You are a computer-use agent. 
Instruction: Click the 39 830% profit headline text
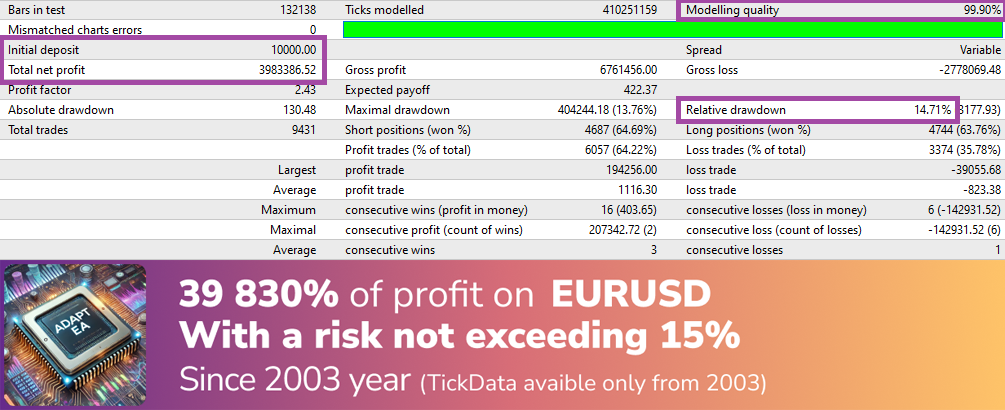[356, 295]
